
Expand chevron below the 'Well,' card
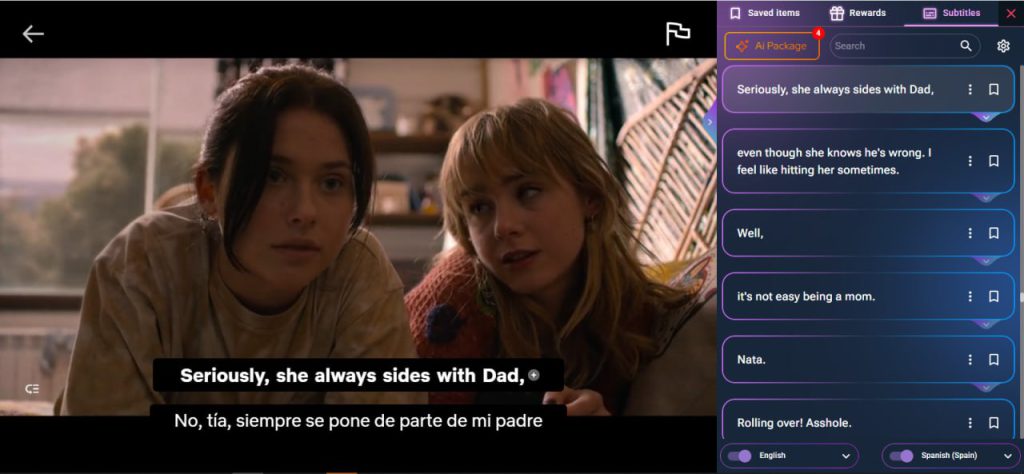[985, 261]
